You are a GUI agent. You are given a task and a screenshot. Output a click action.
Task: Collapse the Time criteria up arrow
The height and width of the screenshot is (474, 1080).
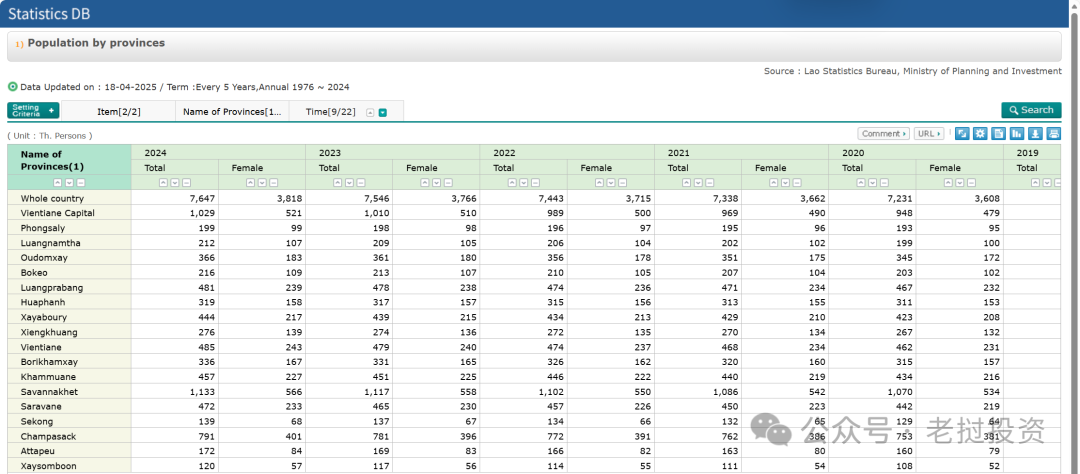point(370,112)
